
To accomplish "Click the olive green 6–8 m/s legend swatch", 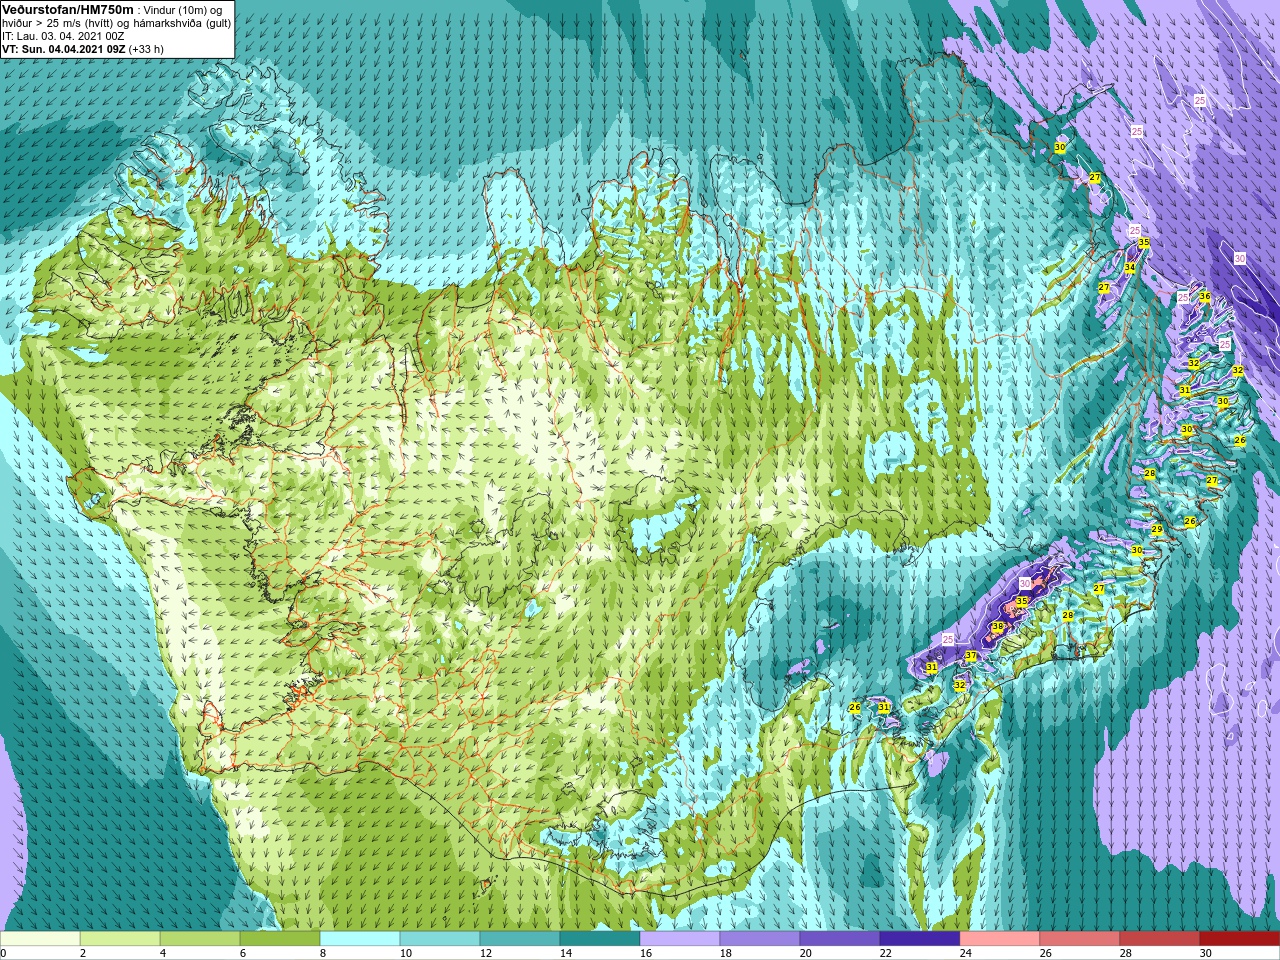I will coord(280,939).
